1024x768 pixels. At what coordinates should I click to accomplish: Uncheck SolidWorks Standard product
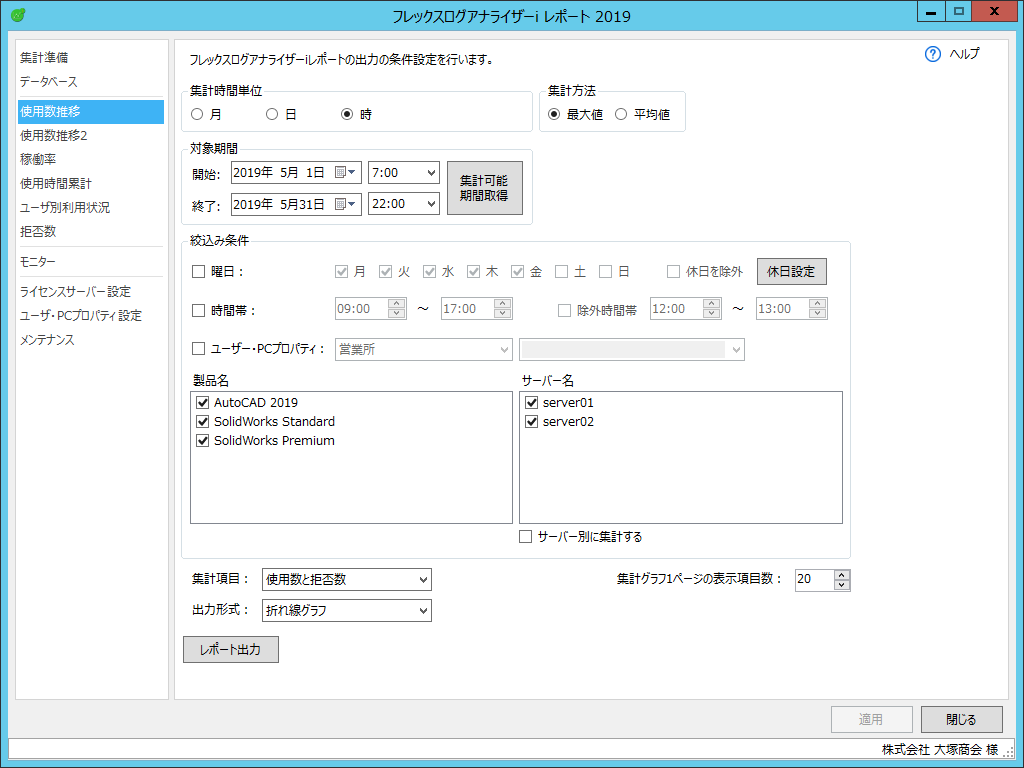click(x=202, y=421)
